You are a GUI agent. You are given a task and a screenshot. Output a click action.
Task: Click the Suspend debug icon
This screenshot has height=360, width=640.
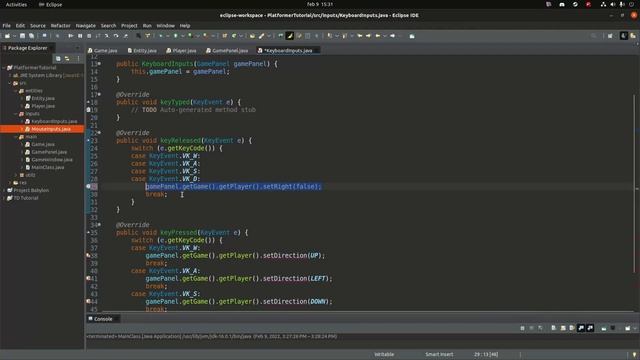click(x=80, y=36)
